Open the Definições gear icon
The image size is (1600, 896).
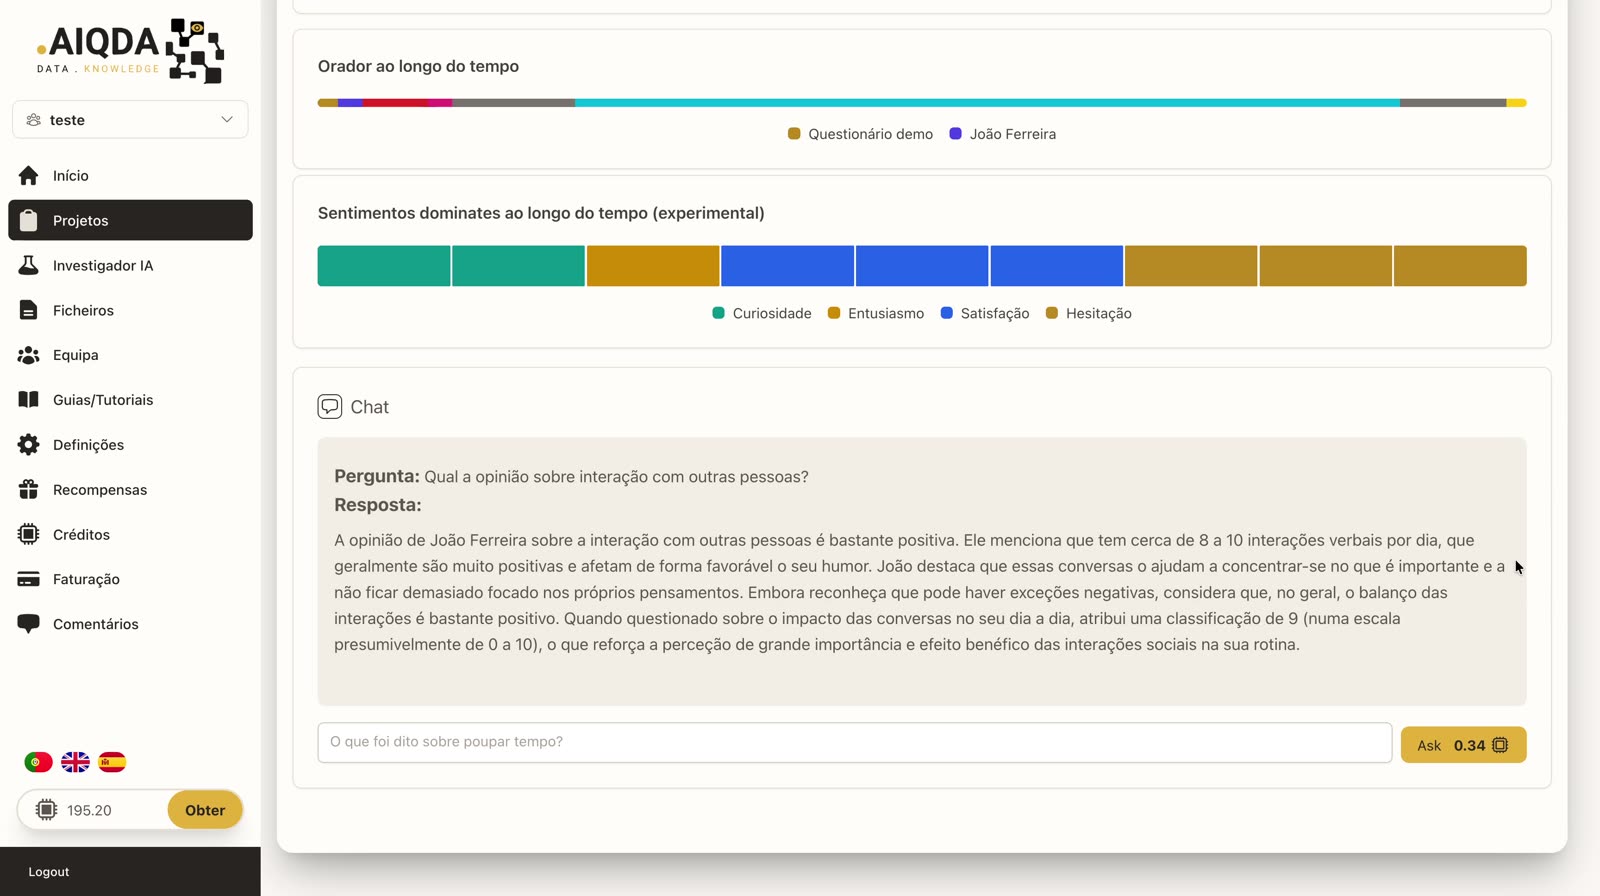point(28,445)
